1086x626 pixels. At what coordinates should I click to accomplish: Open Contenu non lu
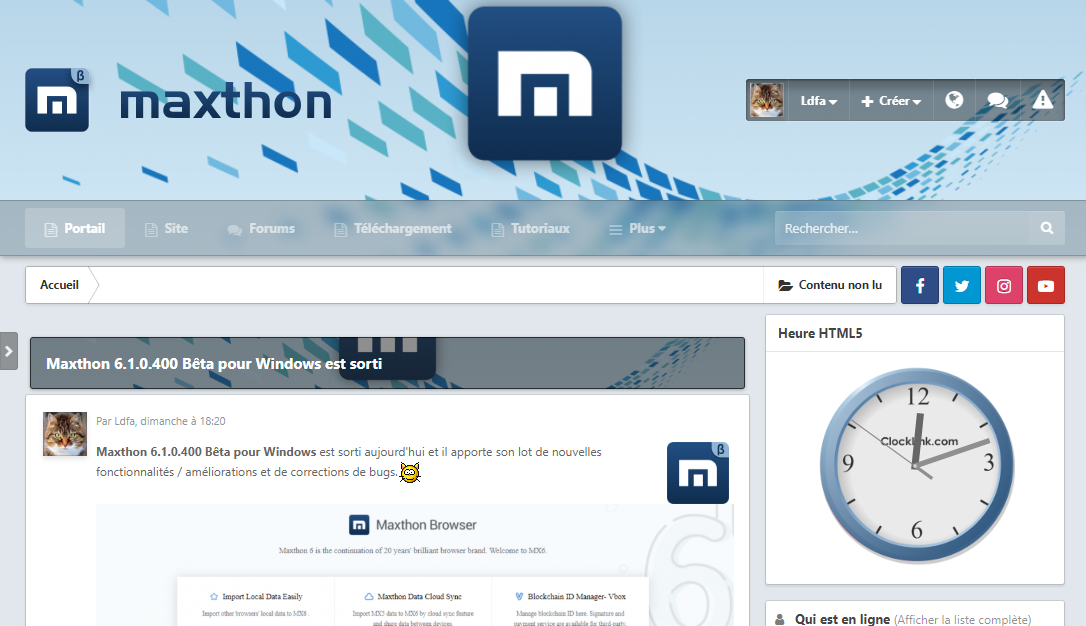pos(830,285)
